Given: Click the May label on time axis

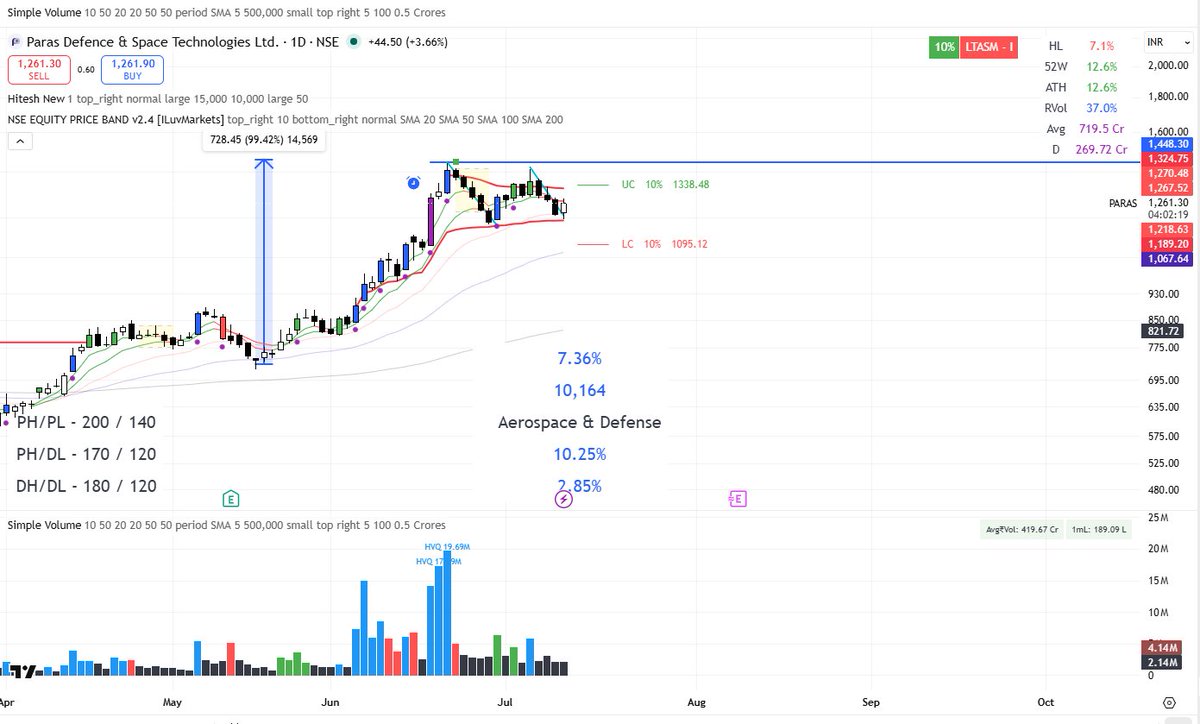Looking at the screenshot, I should point(173,703).
